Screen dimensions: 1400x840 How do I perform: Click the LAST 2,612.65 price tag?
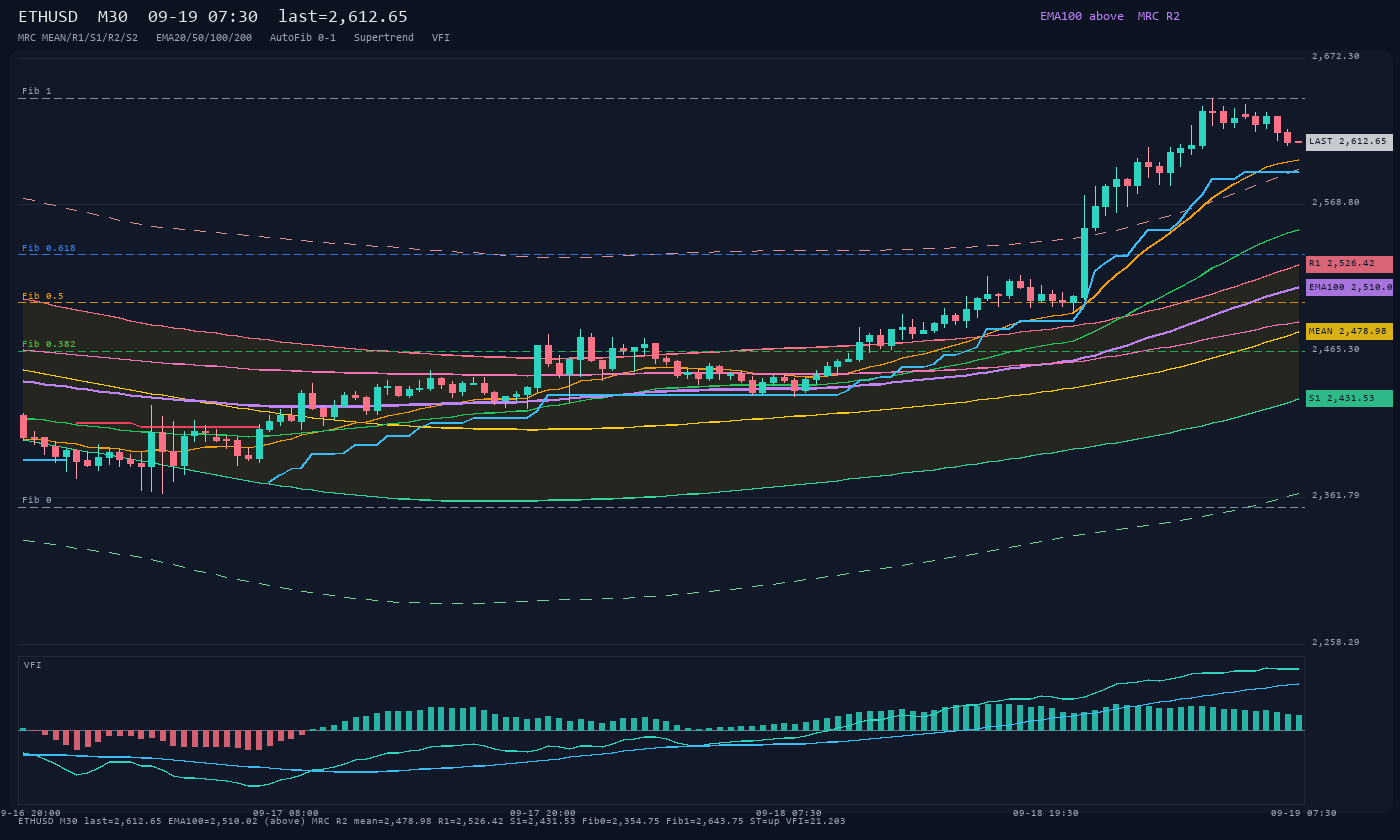(x=1349, y=142)
